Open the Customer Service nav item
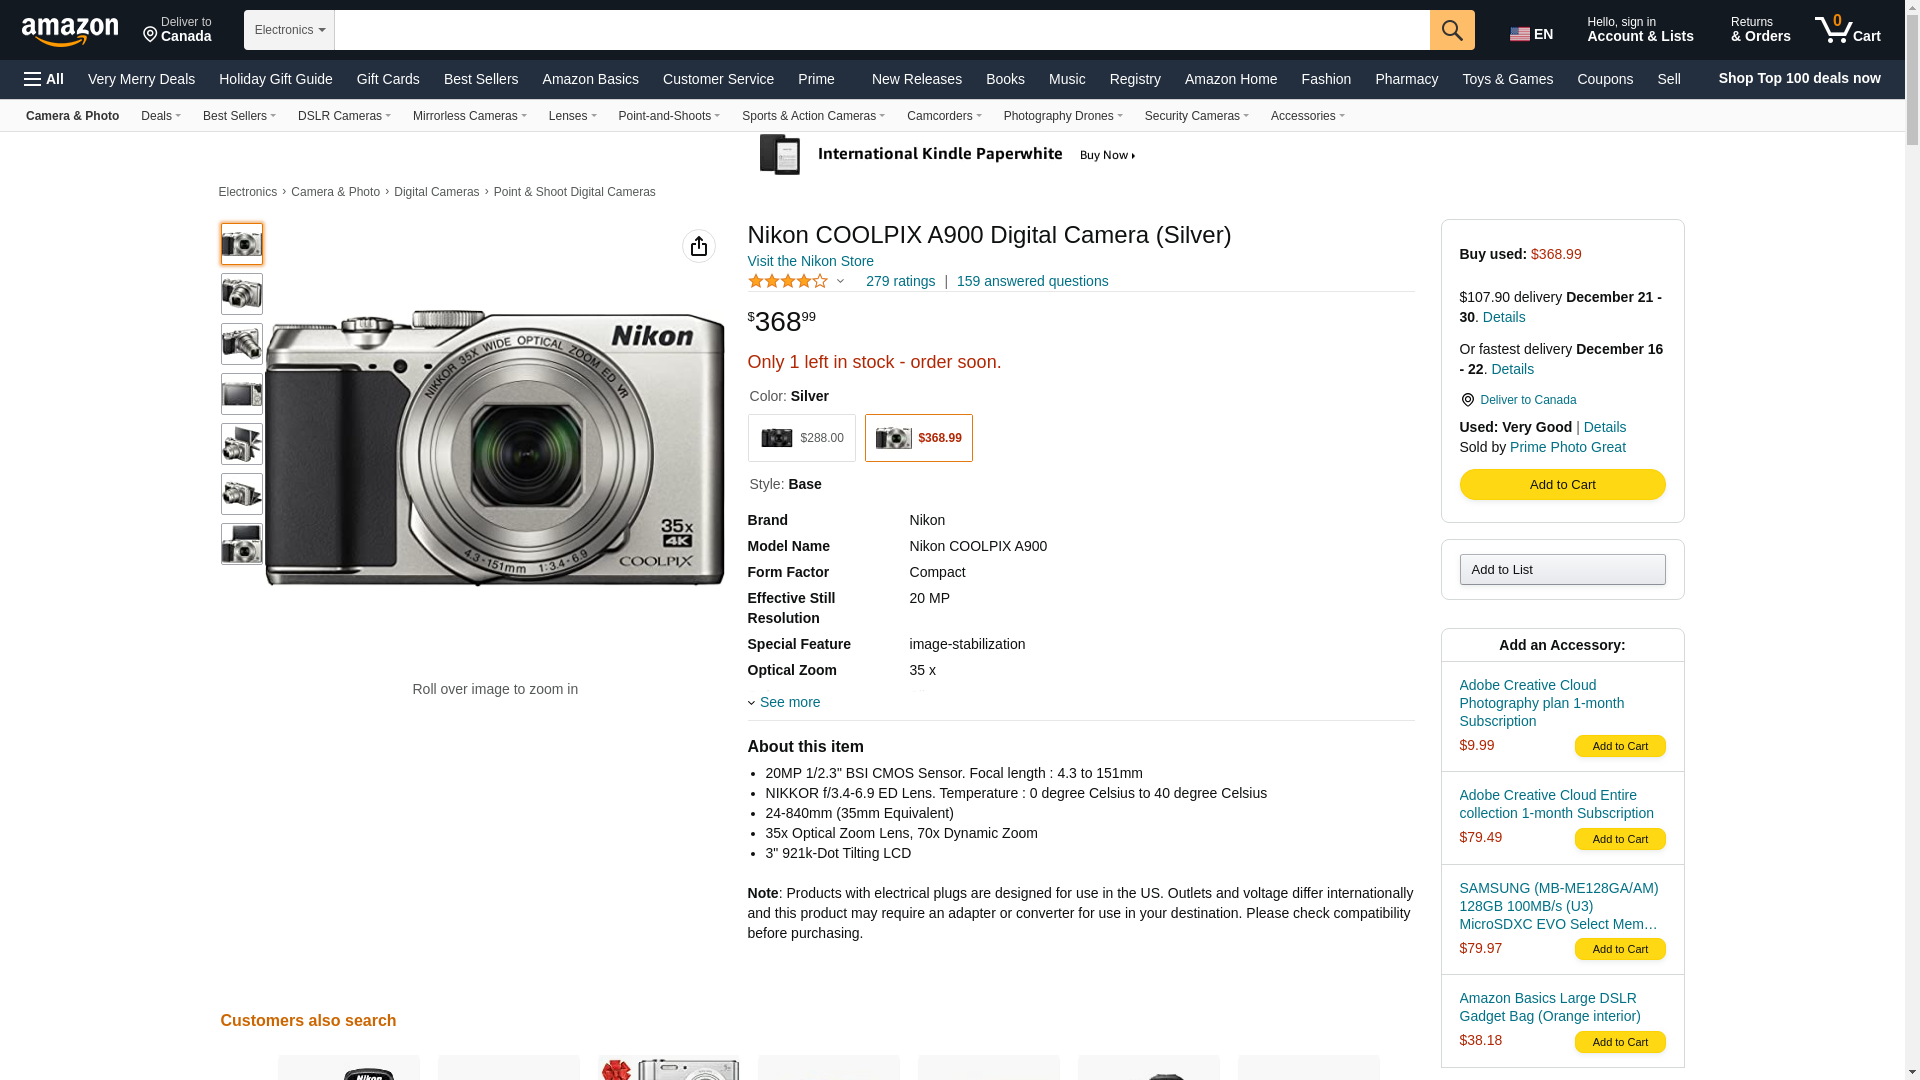 717,79
